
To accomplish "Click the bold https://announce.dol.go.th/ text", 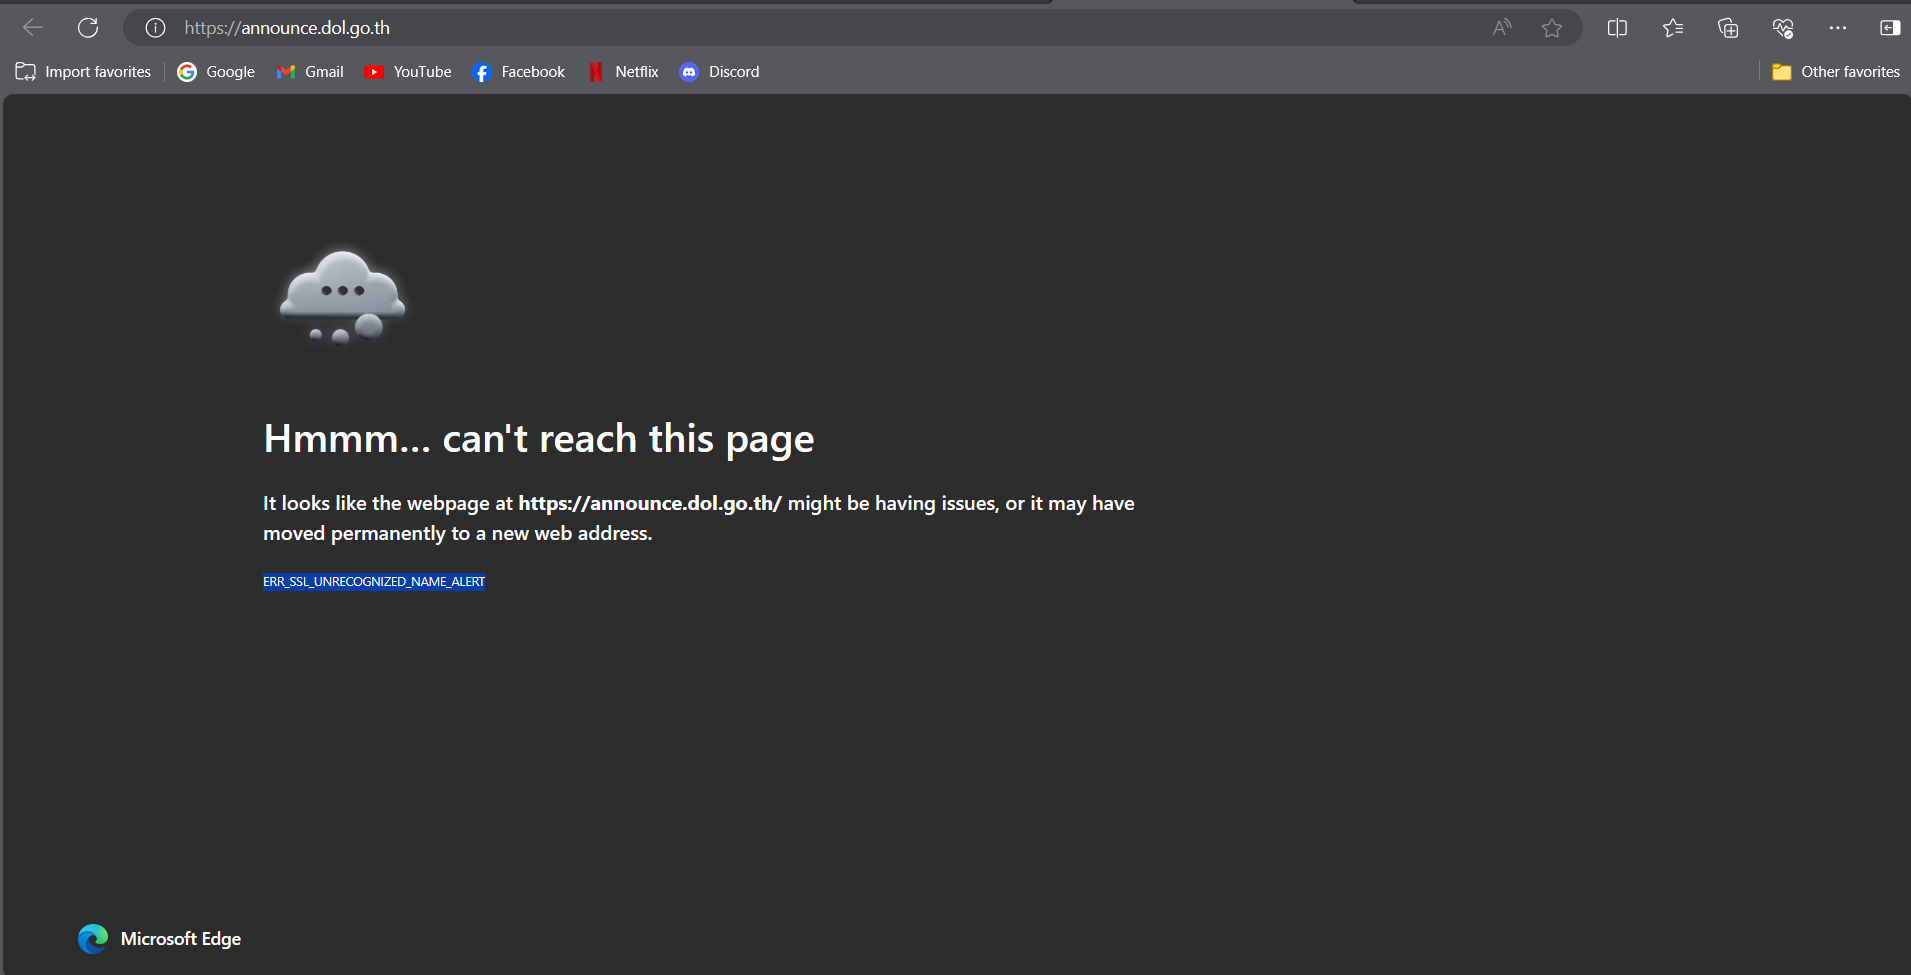I will pyautogui.click(x=650, y=503).
